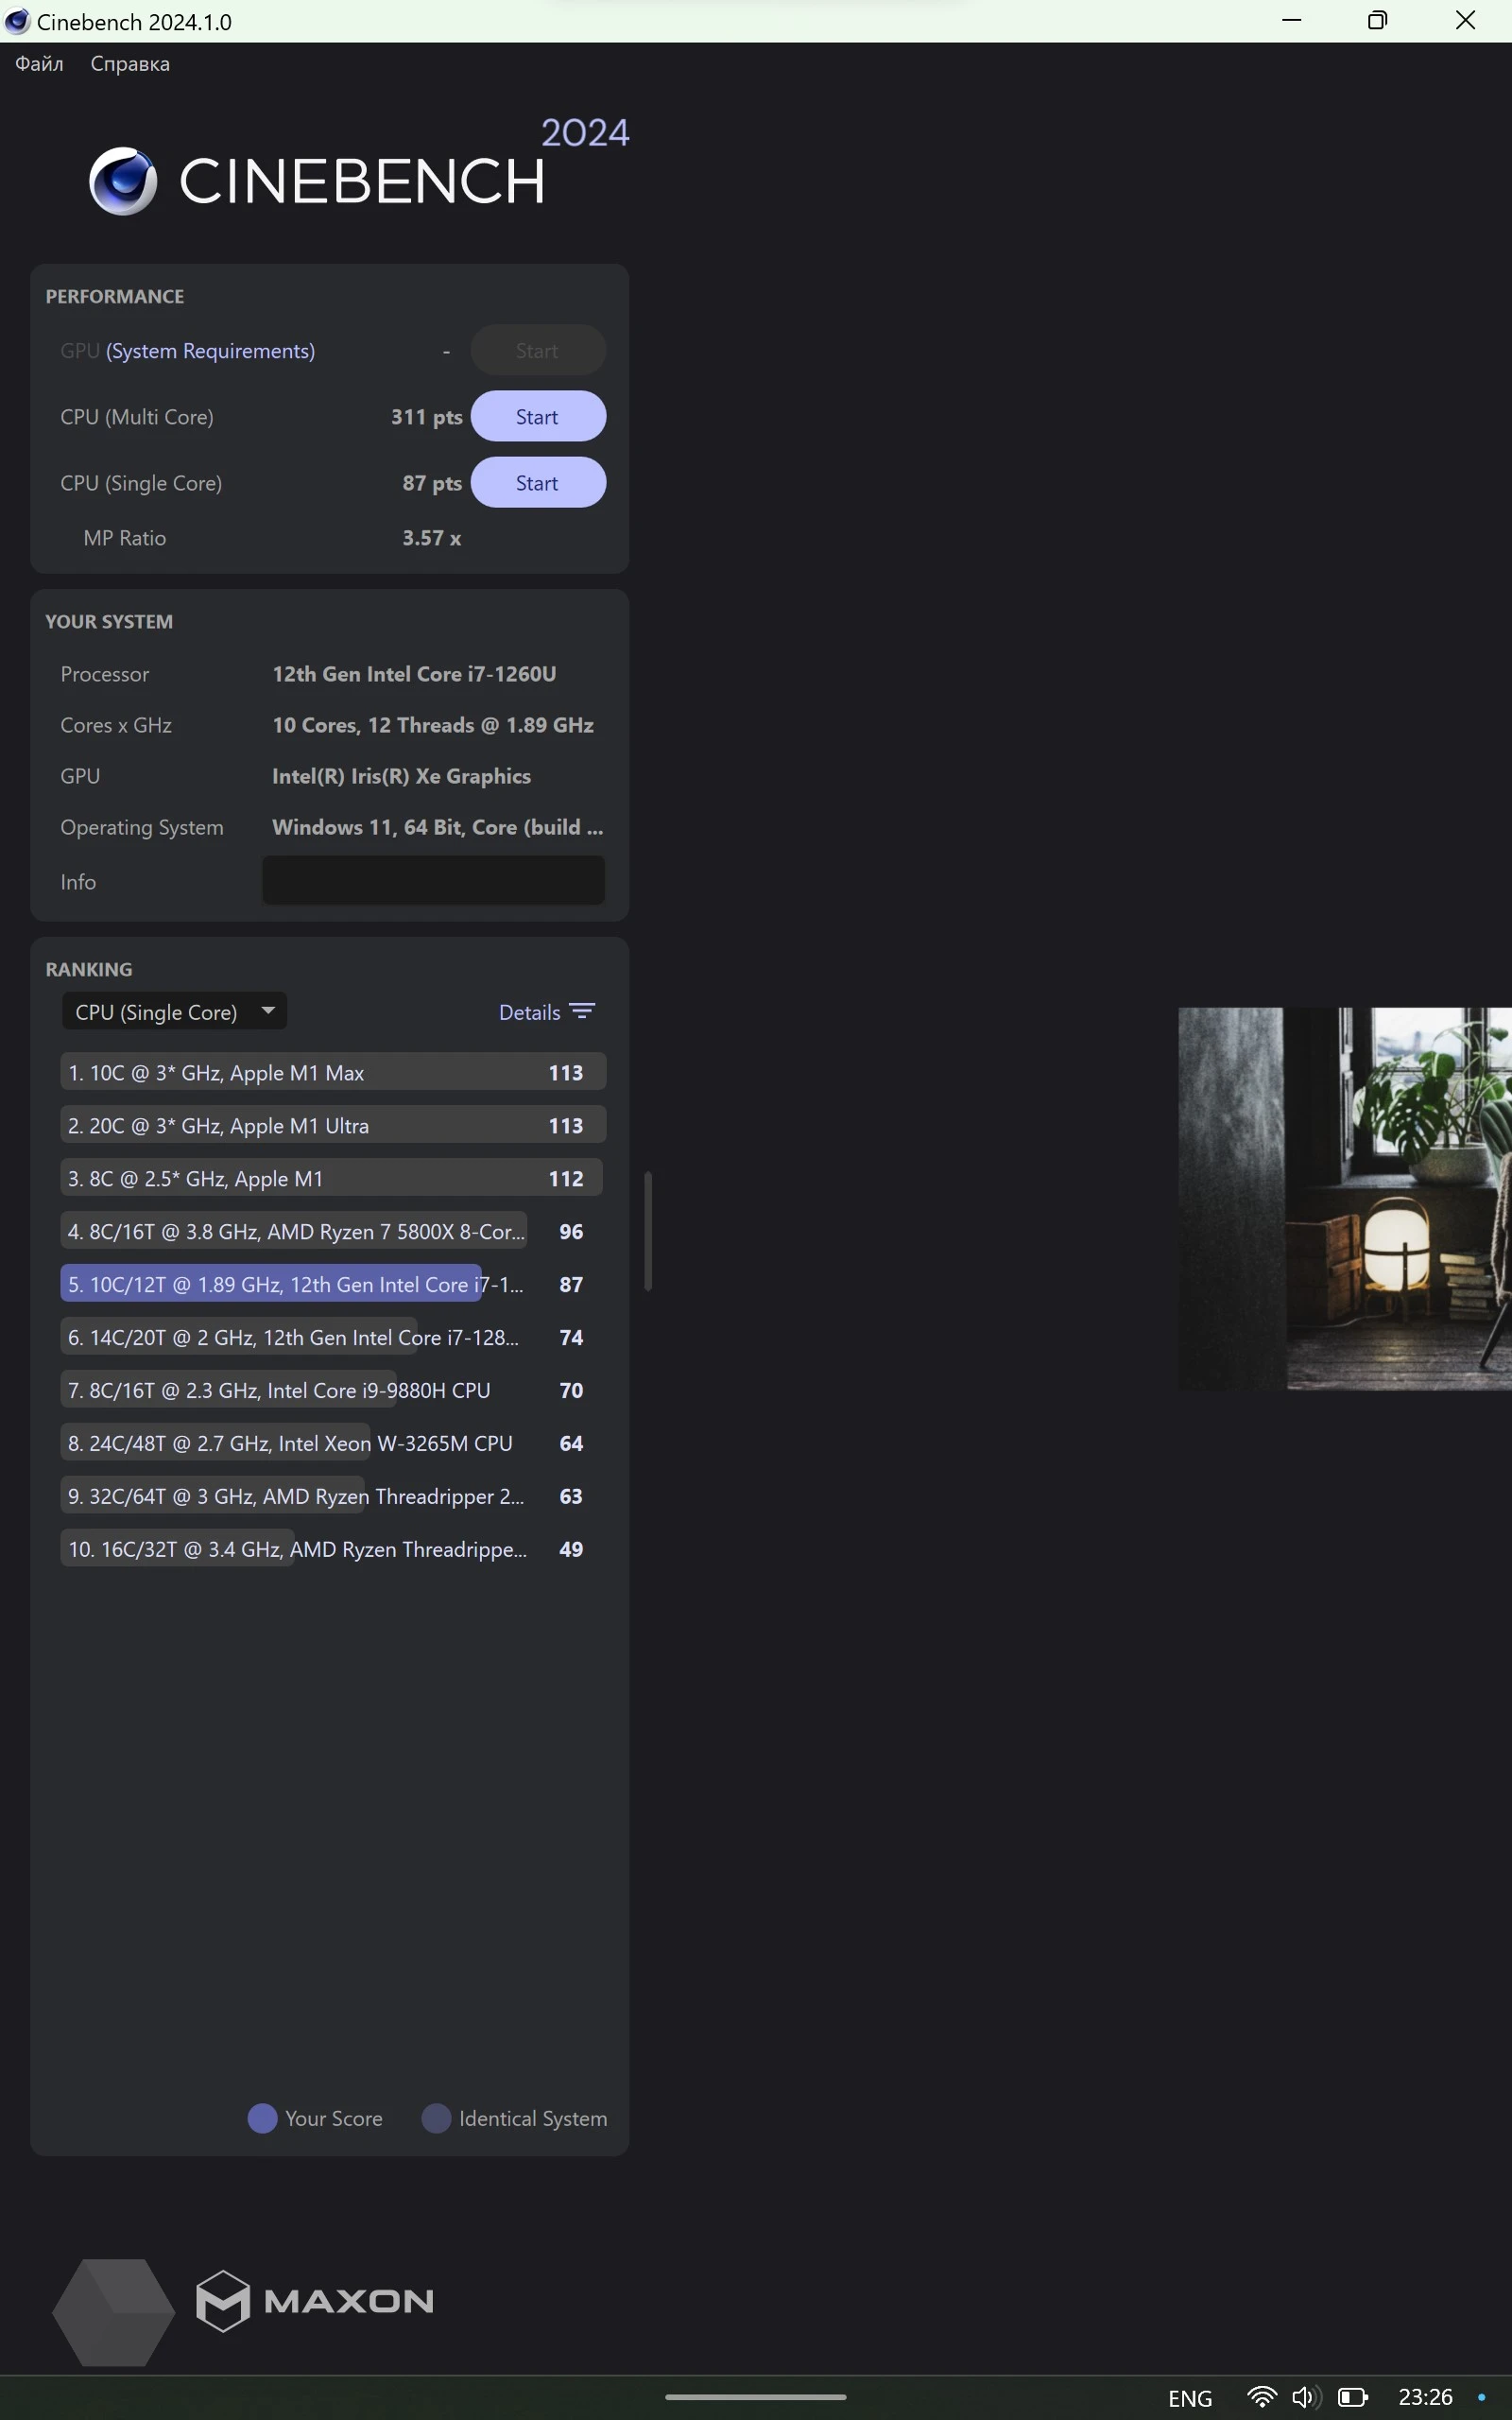The height and width of the screenshot is (2420, 1512).
Task: Click the Cinebench title bar app icon
Action: pyautogui.click(x=17, y=21)
